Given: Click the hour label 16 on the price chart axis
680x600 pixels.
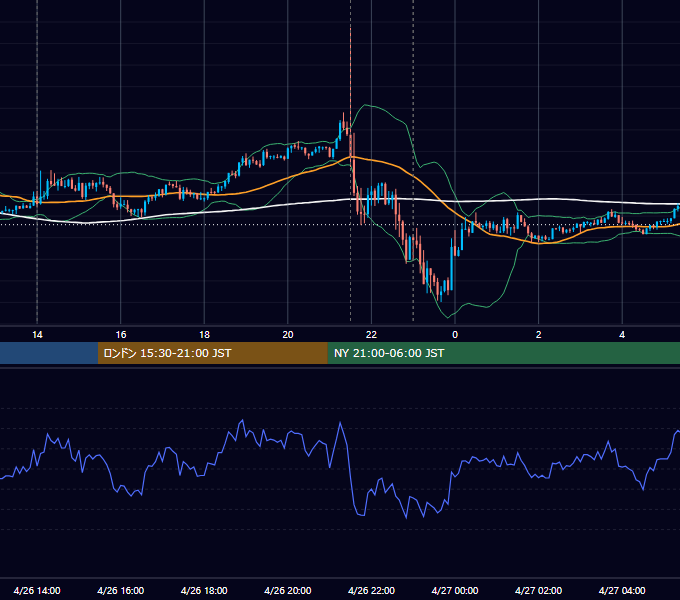Looking at the screenshot, I should pos(121,335).
